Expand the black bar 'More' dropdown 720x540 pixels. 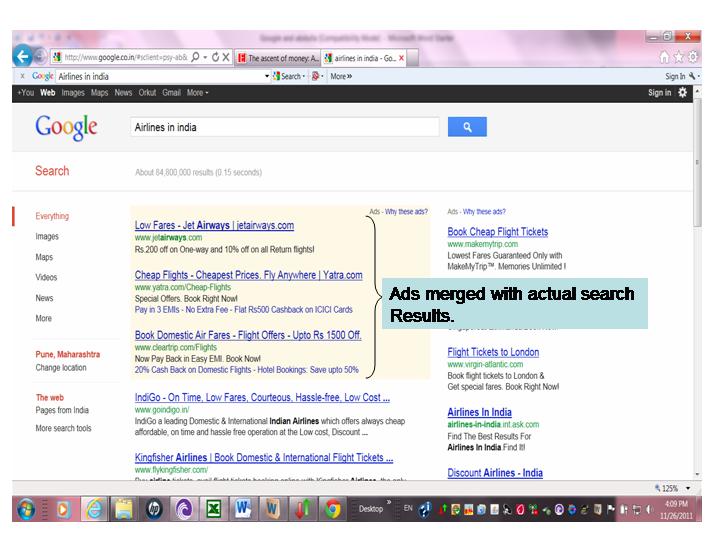pos(197,93)
